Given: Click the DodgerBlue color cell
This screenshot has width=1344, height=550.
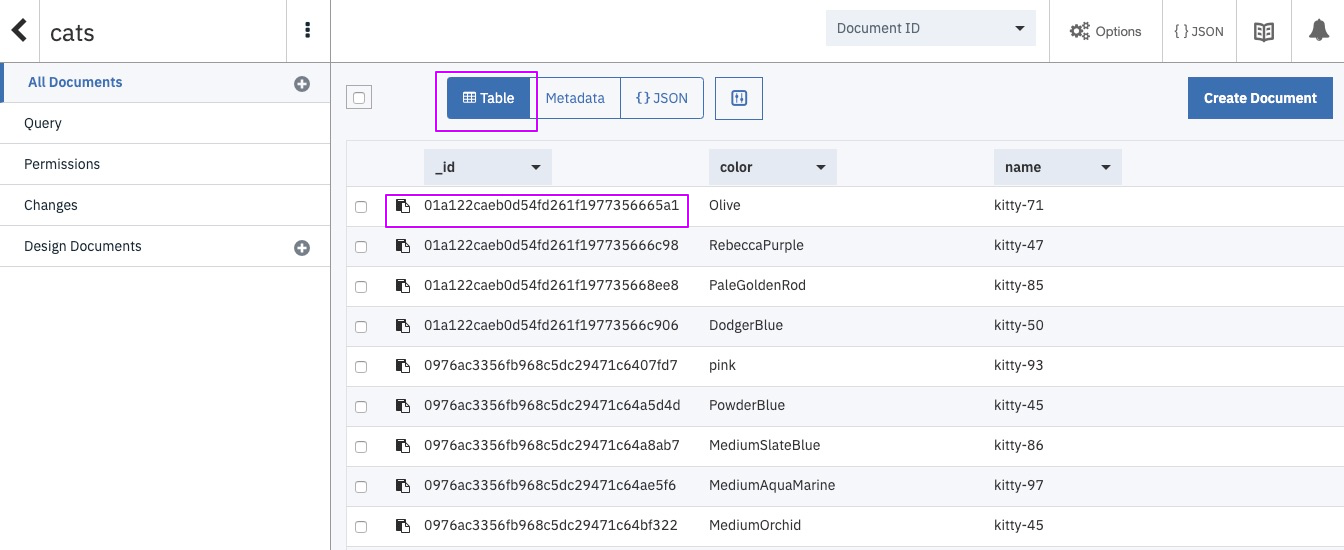Looking at the screenshot, I should pyautogui.click(x=746, y=325).
